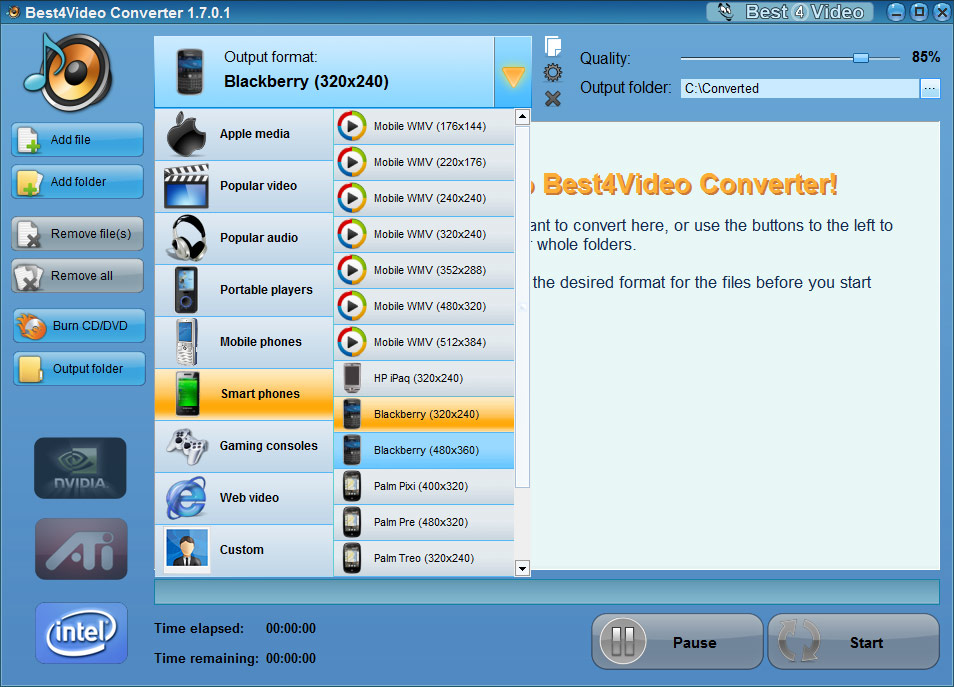Select Palm Treo (320x240) format

coord(424,558)
